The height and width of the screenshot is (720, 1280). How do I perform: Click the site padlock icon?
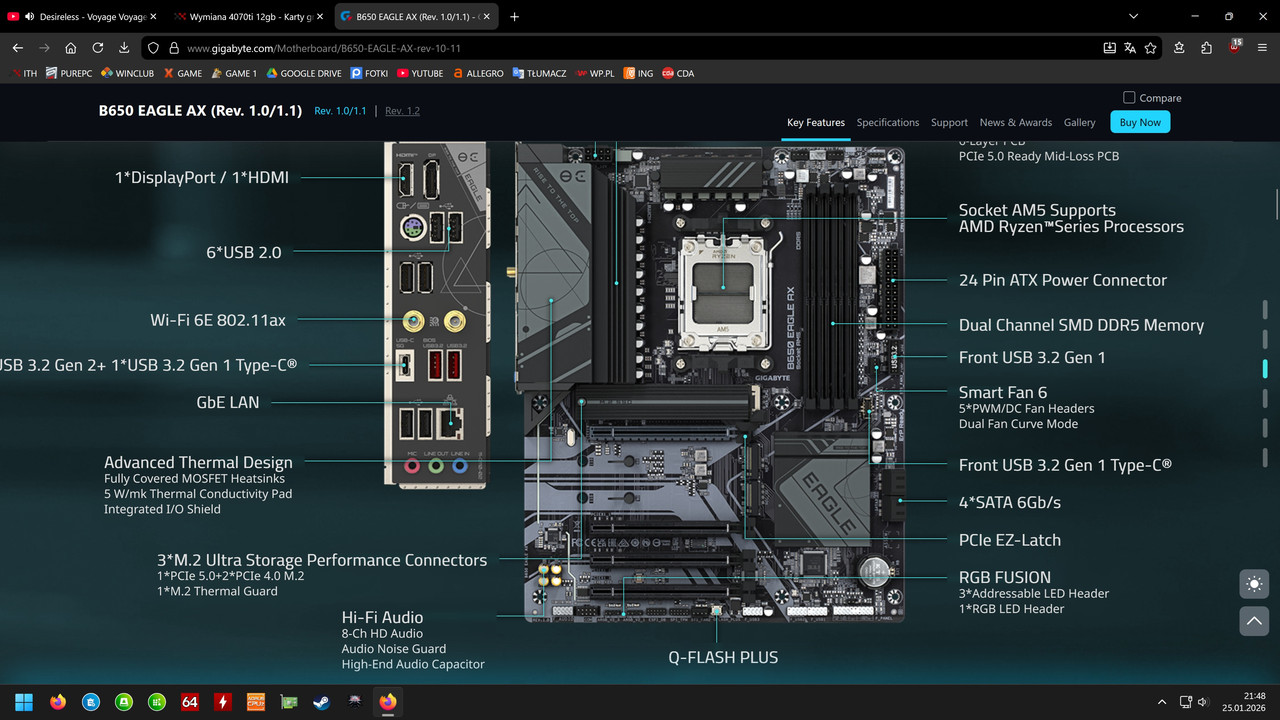point(173,48)
